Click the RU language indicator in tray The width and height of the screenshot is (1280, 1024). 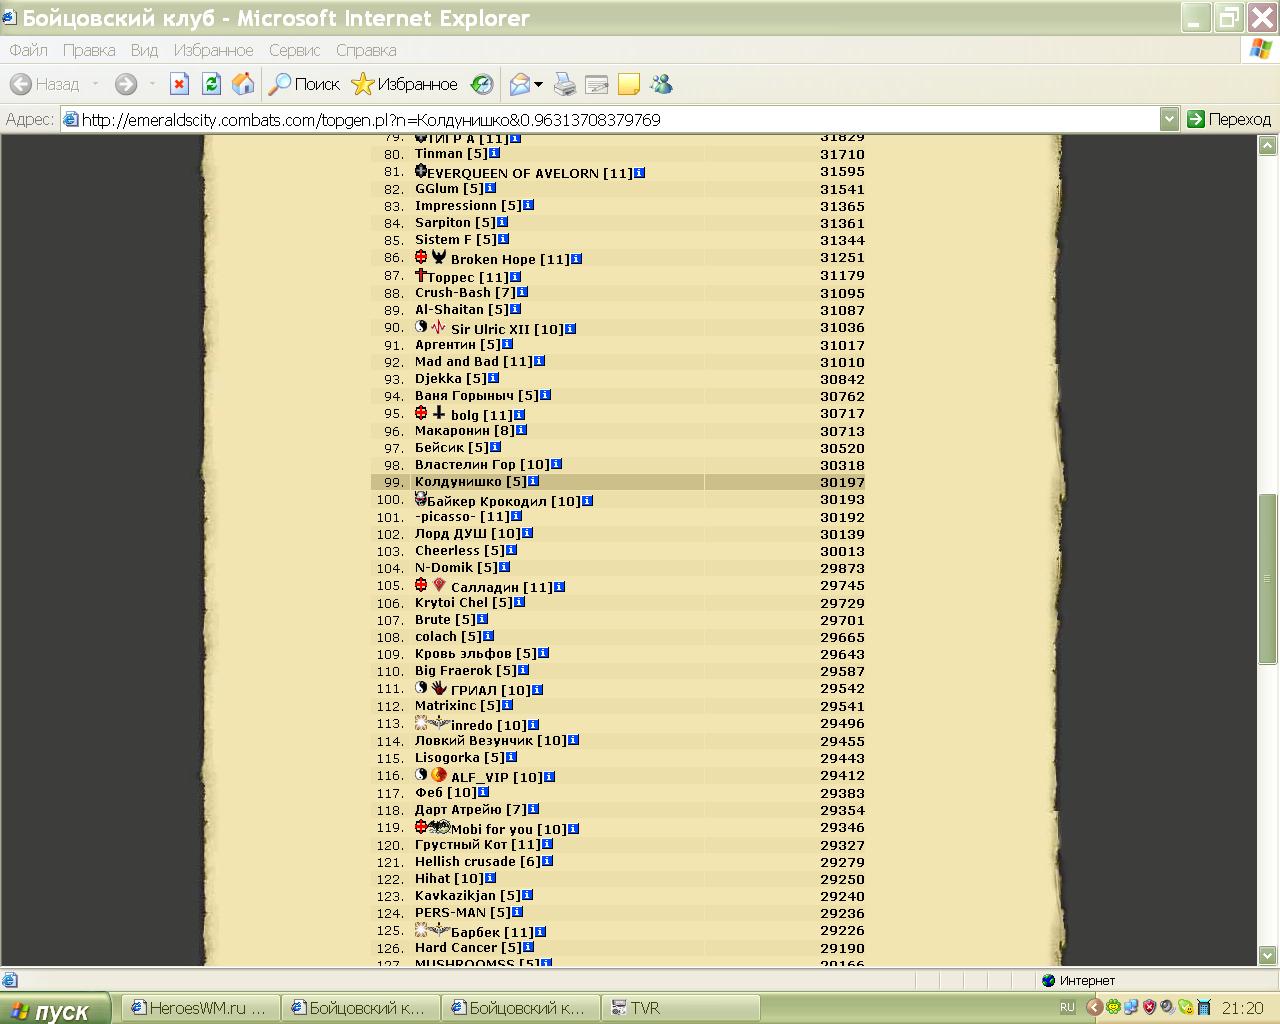pyautogui.click(x=1067, y=1008)
